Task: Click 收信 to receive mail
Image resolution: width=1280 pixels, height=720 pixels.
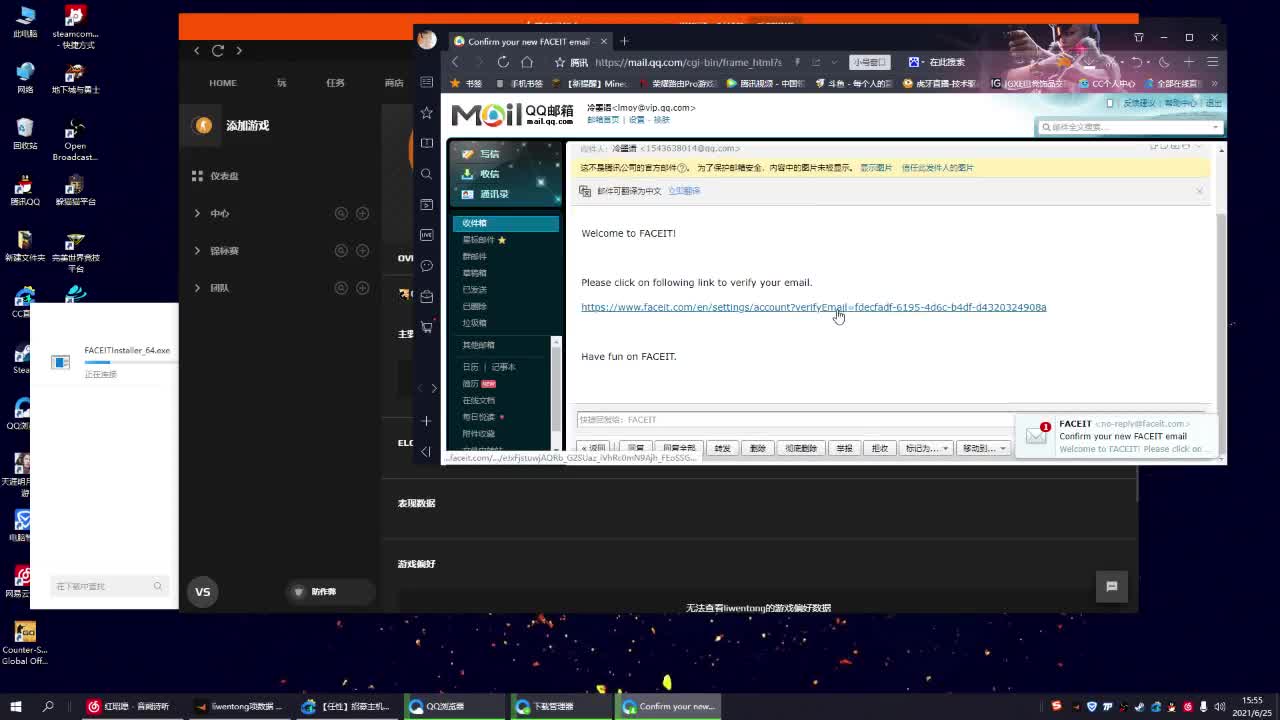Action: point(487,174)
